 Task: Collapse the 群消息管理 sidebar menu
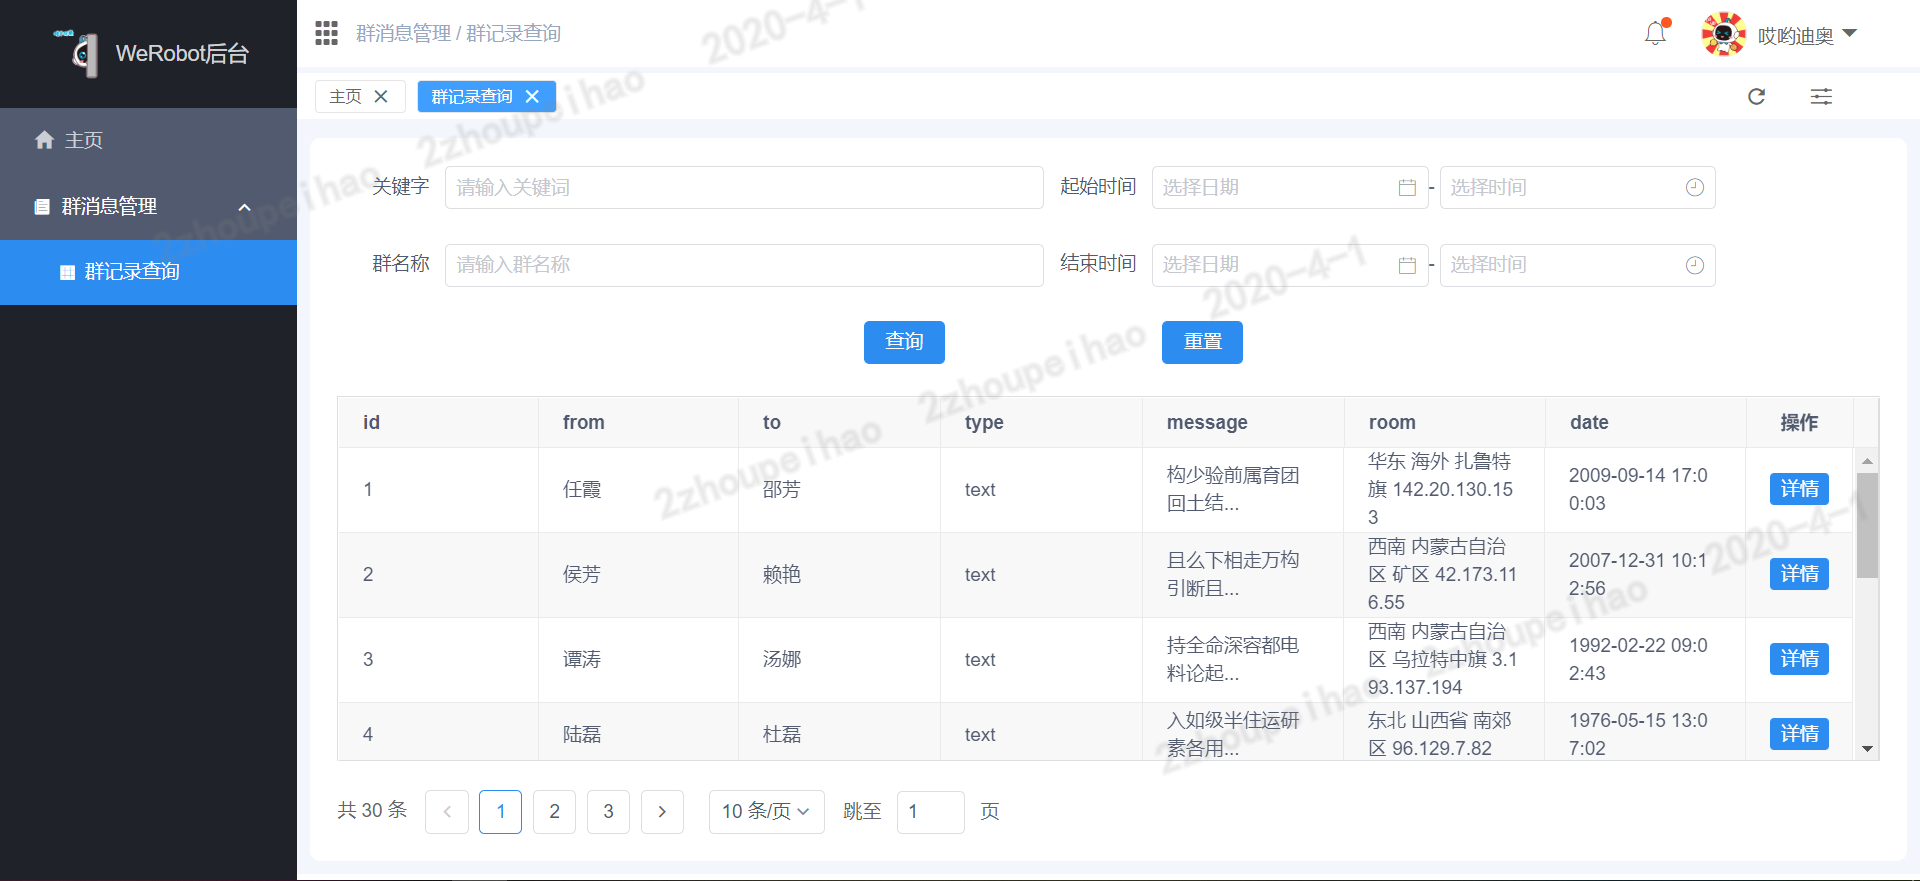pyautogui.click(x=148, y=206)
